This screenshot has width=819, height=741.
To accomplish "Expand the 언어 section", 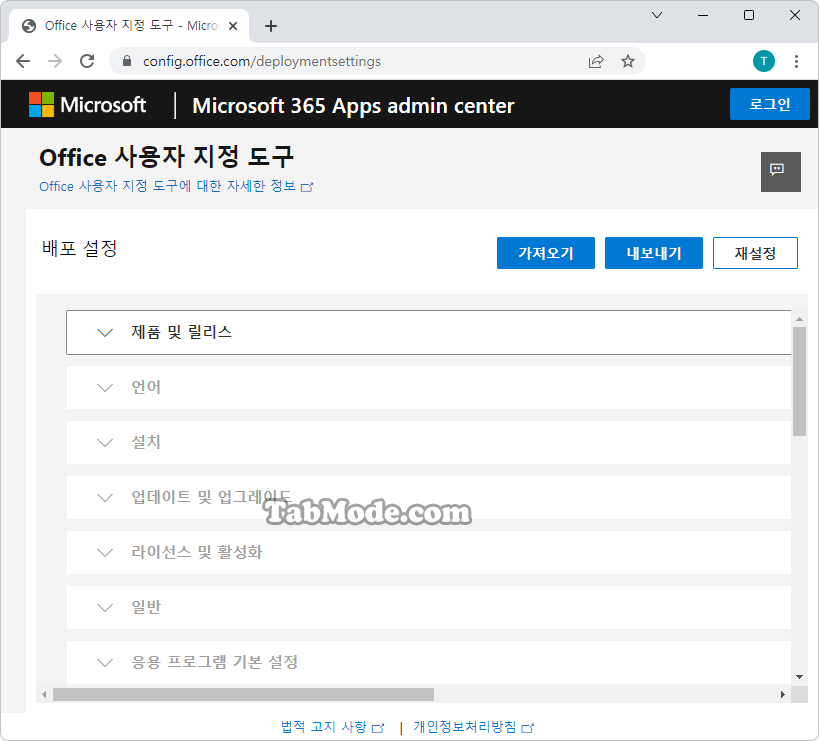I will (428, 387).
